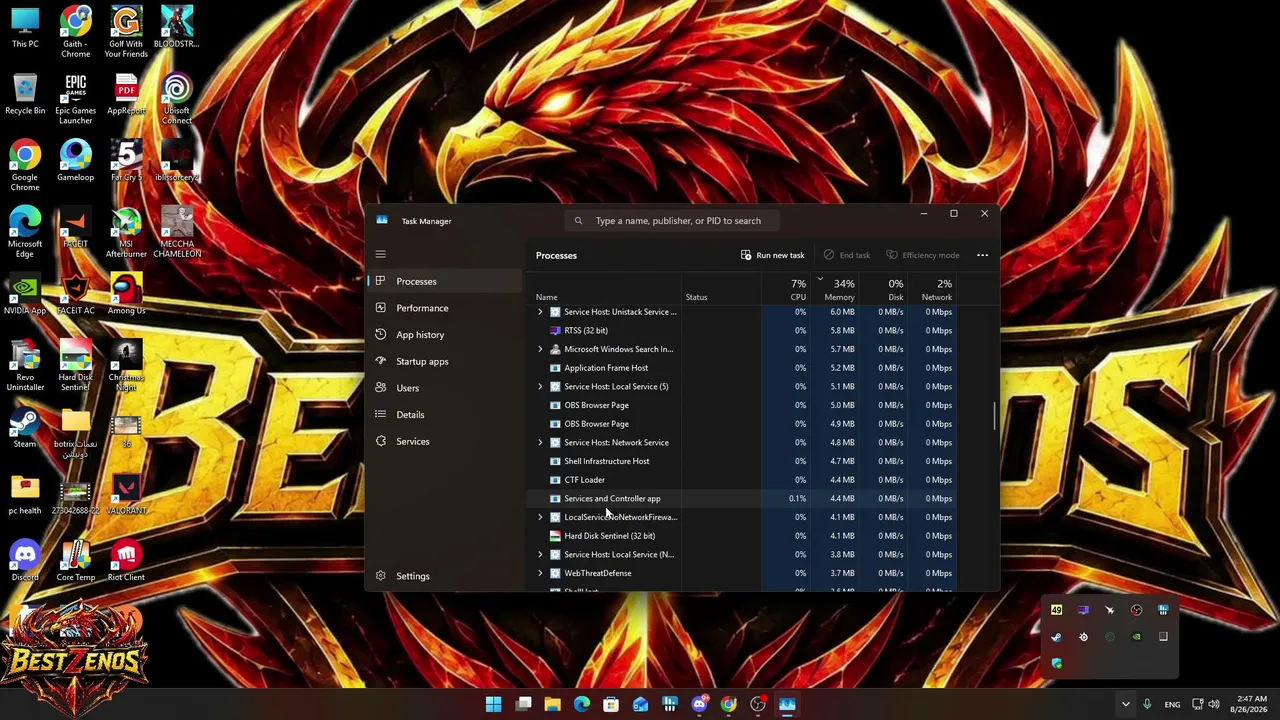This screenshot has width=1280, height=720.
Task: Select the Google Chrome desktop icon
Action: click(x=25, y=166)
